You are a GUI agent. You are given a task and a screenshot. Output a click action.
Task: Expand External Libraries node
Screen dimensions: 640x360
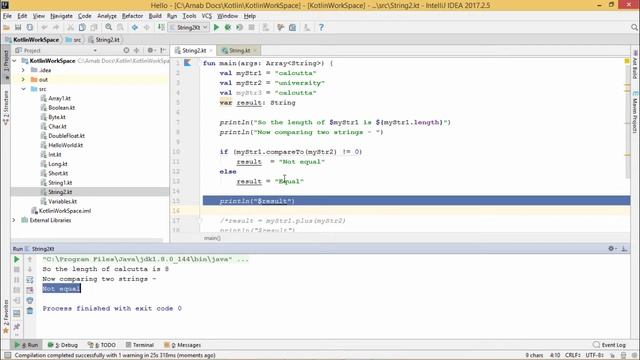click(14, 220)
